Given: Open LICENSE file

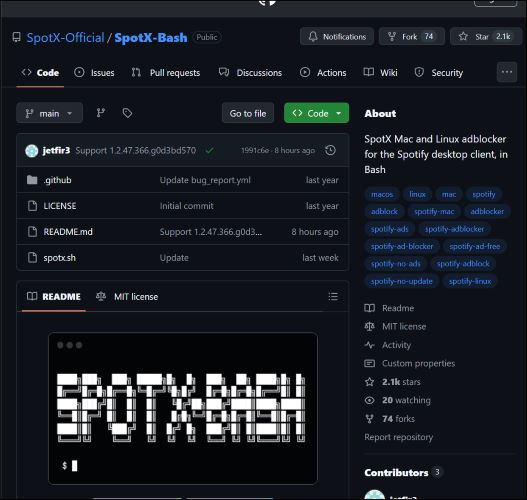Looking at the screenshot, I should pos(59,206).
